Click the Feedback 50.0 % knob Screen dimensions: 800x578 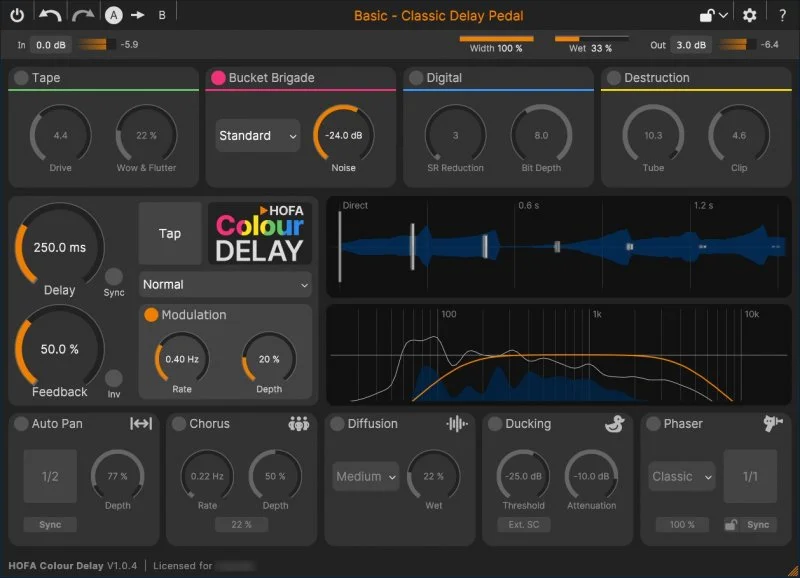[x=60, y=349]
